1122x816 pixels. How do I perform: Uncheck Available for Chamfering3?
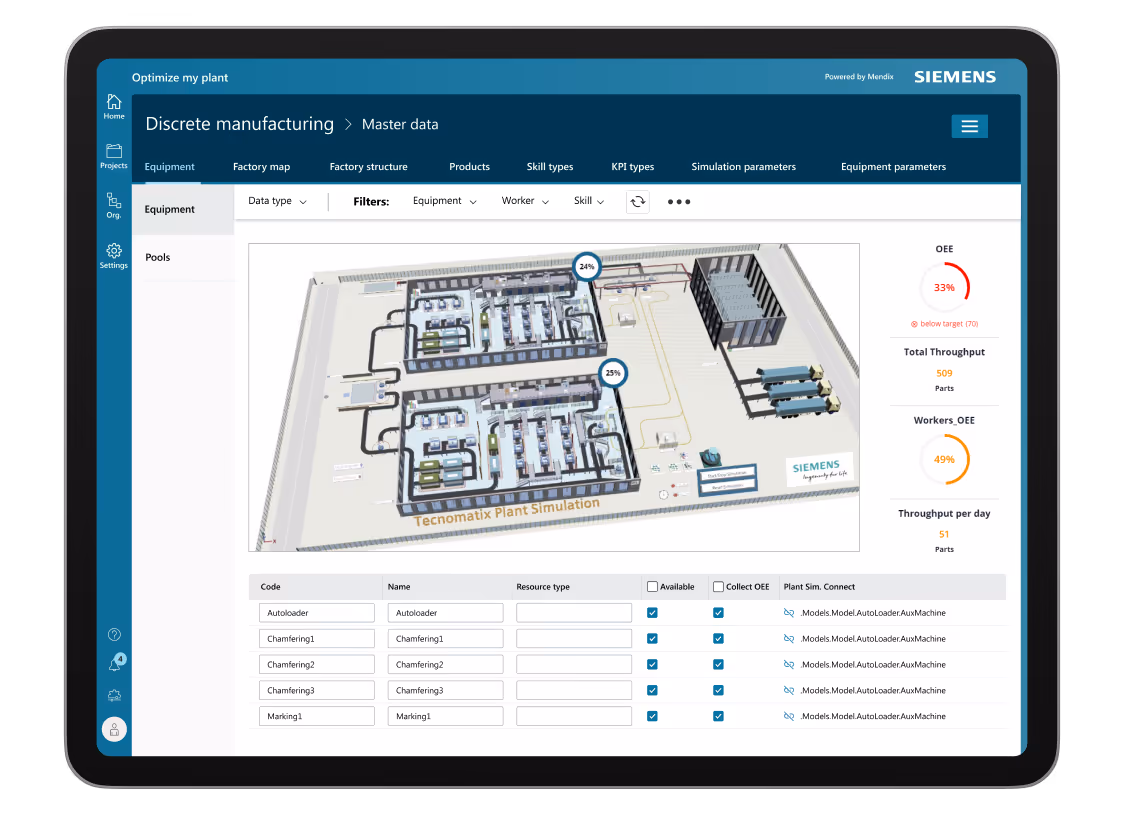coord(652,690)
